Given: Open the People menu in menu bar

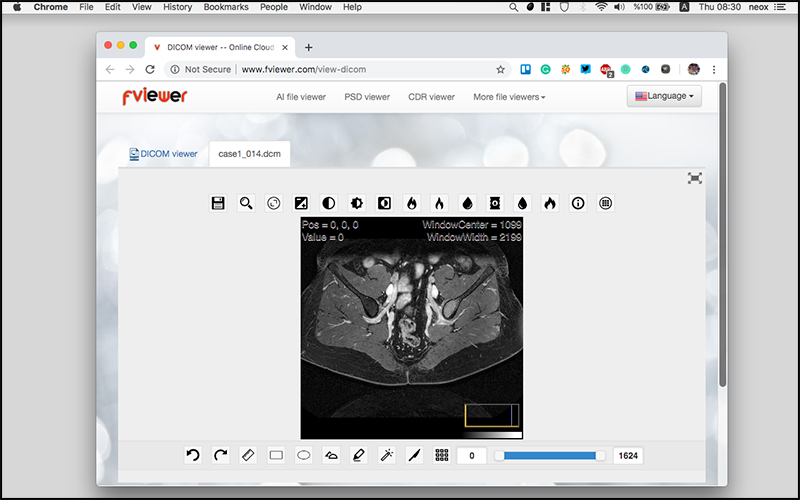Looking at the screenshot, I should click(274, 7).
